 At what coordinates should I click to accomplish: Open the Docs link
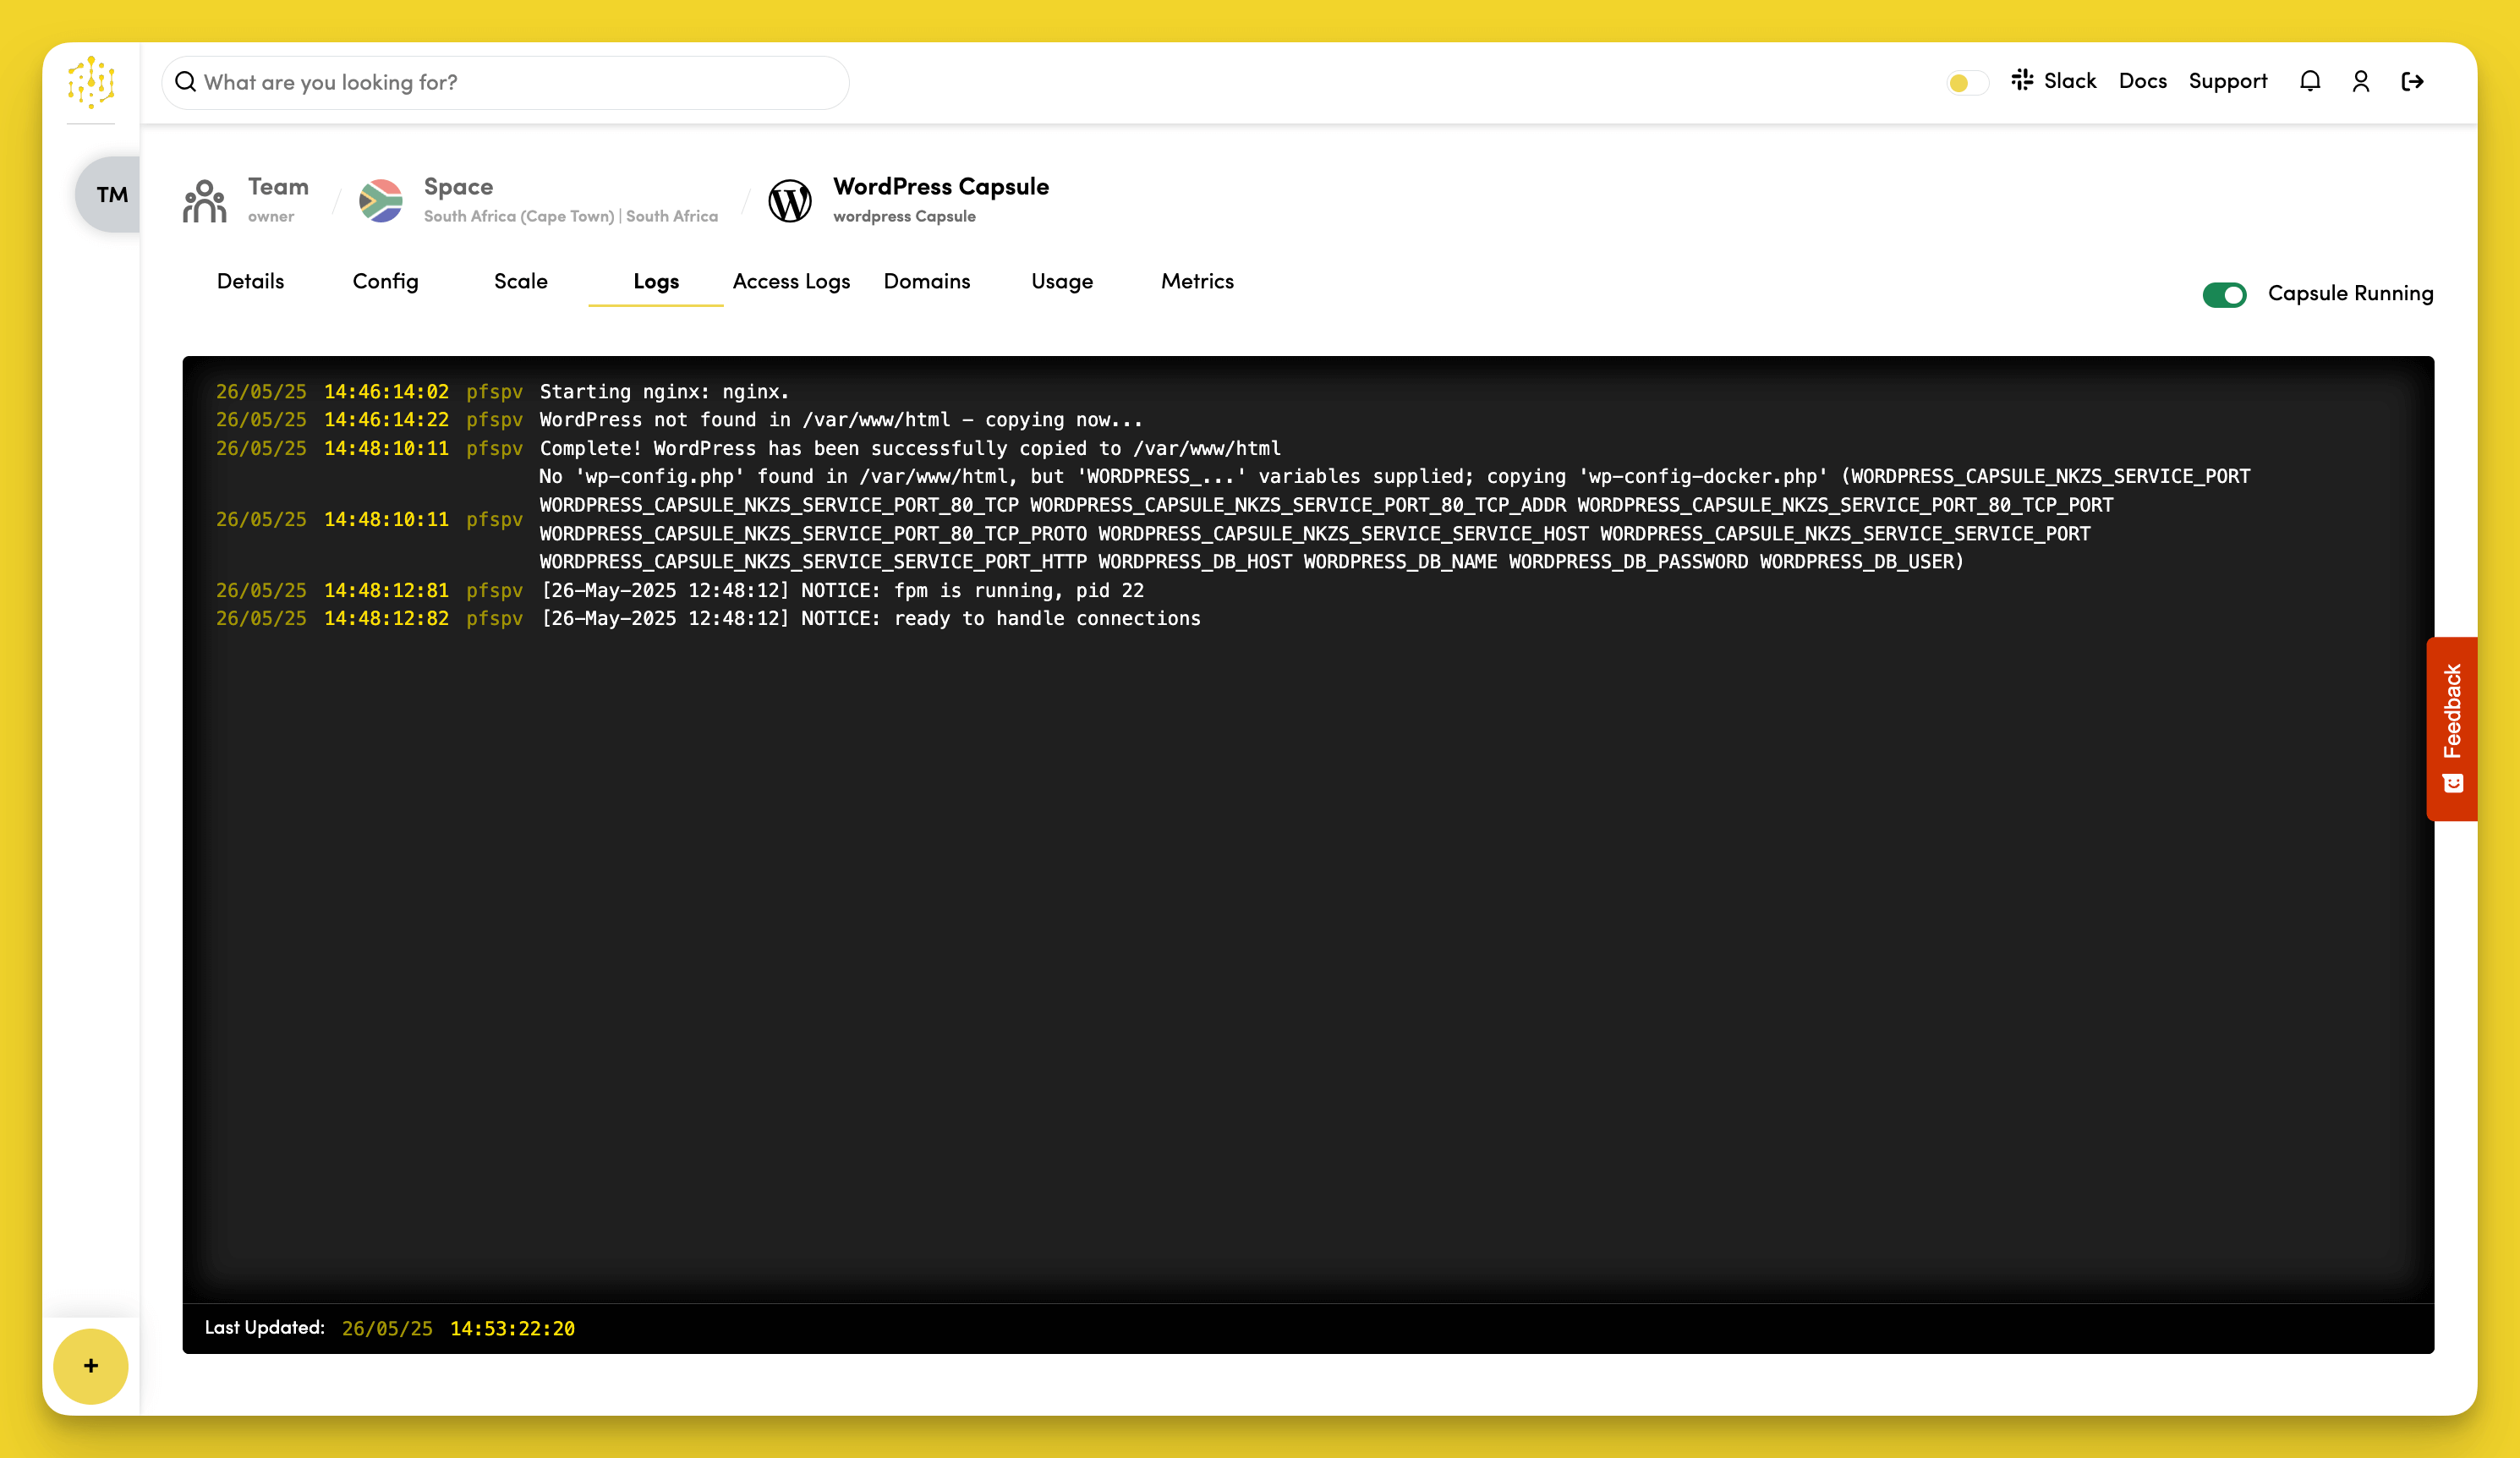[x=2142, y=81]
